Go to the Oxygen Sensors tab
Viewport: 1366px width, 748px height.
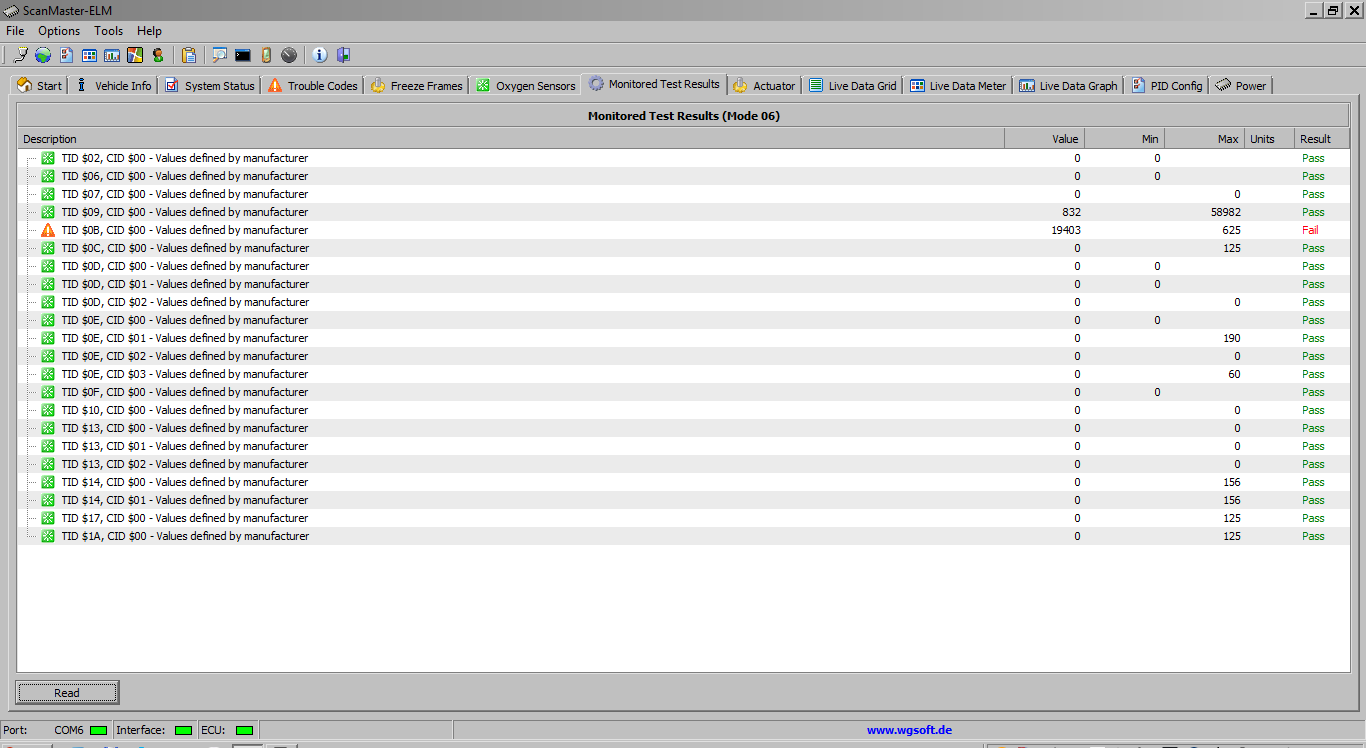coord(526,86)
